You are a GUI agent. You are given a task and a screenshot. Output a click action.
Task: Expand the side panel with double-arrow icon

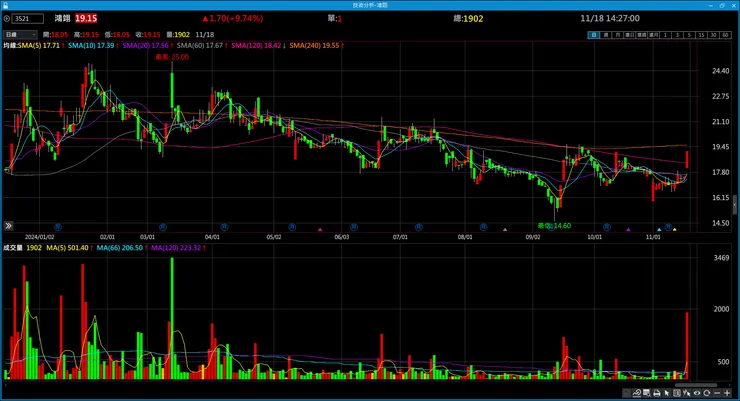pos(8,226)
